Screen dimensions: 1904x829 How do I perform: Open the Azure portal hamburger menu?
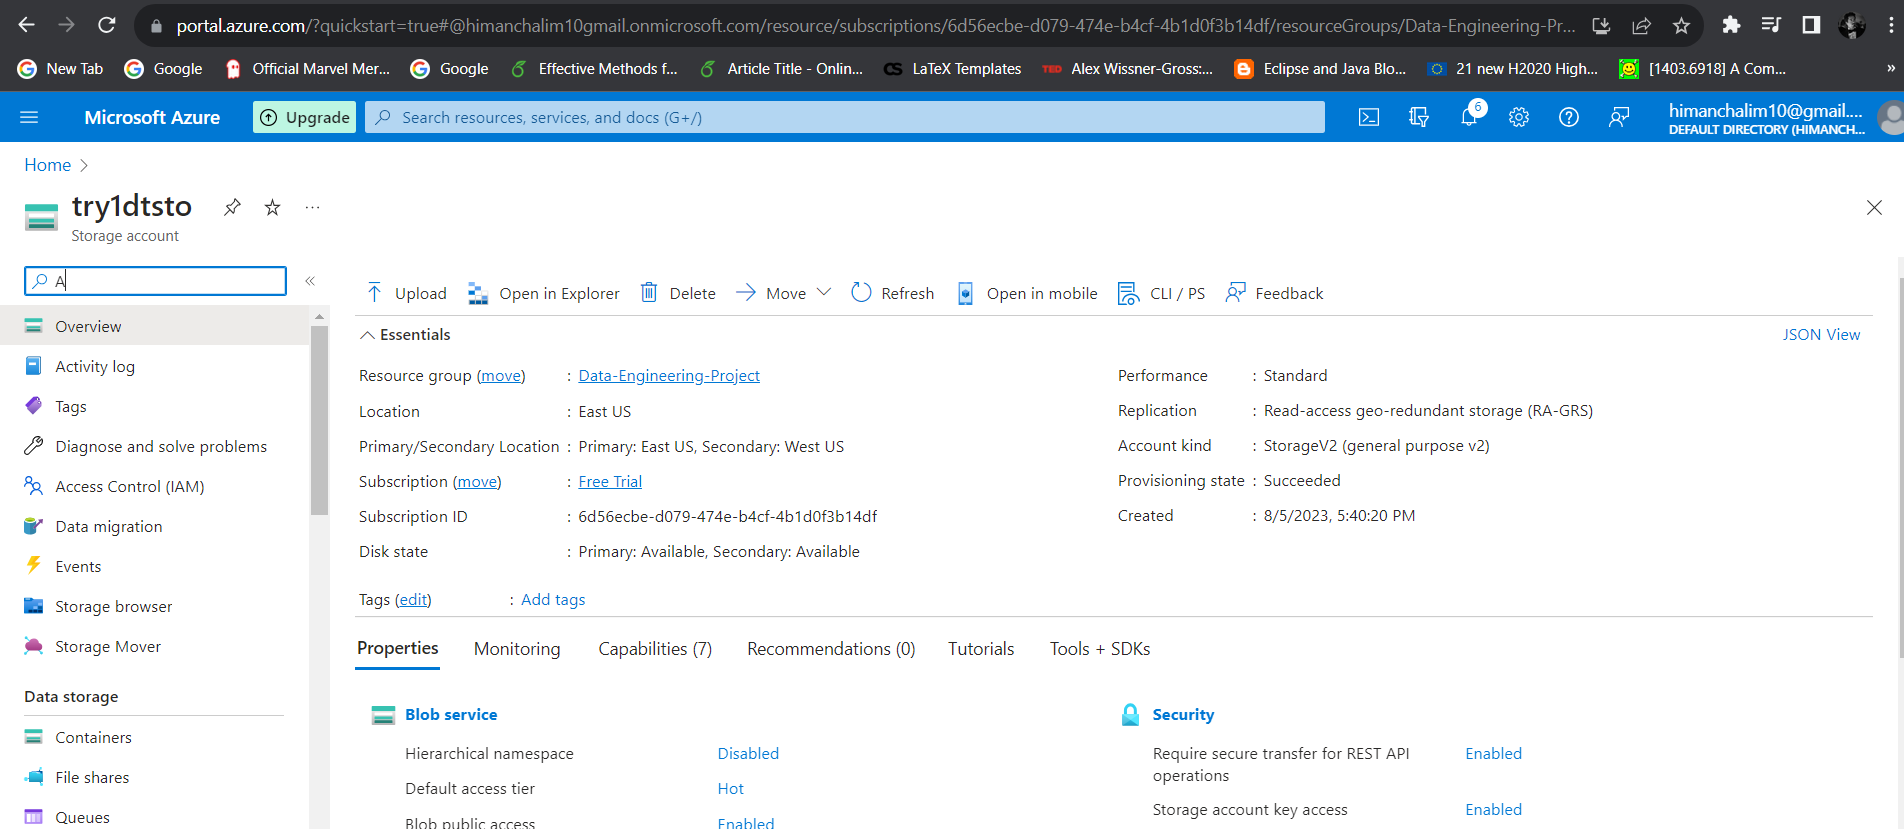click(29, 117)
